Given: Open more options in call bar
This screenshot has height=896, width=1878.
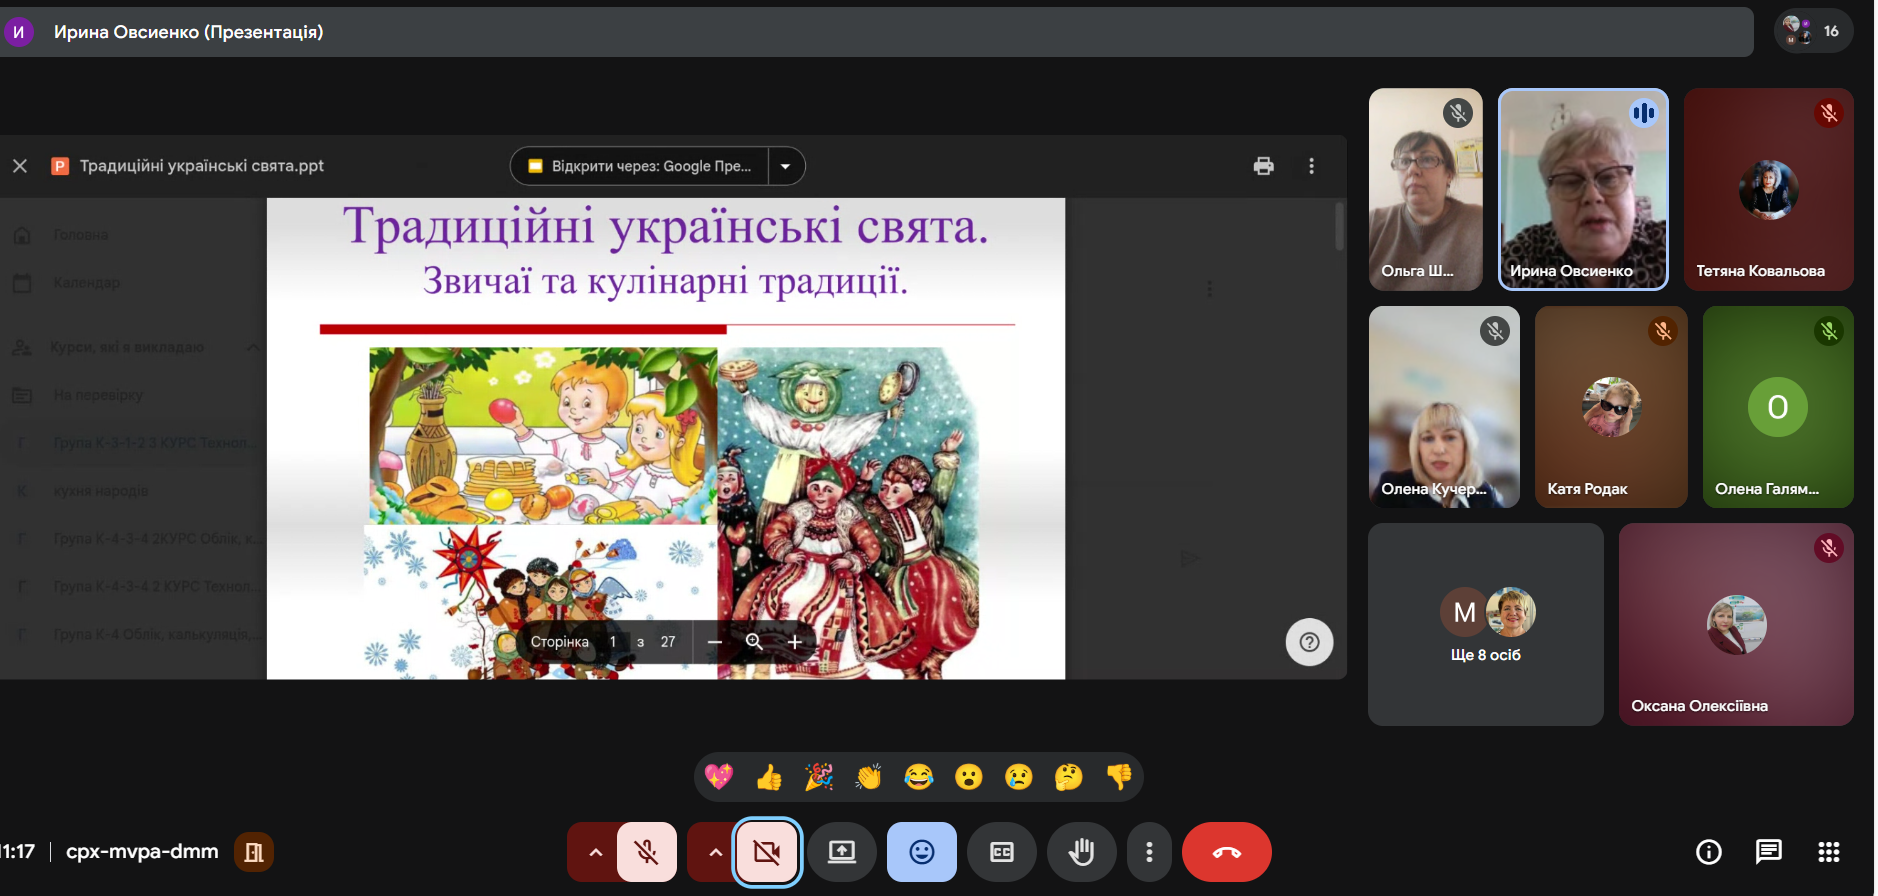Looking at the screenshot, I should click(1149, 852).
